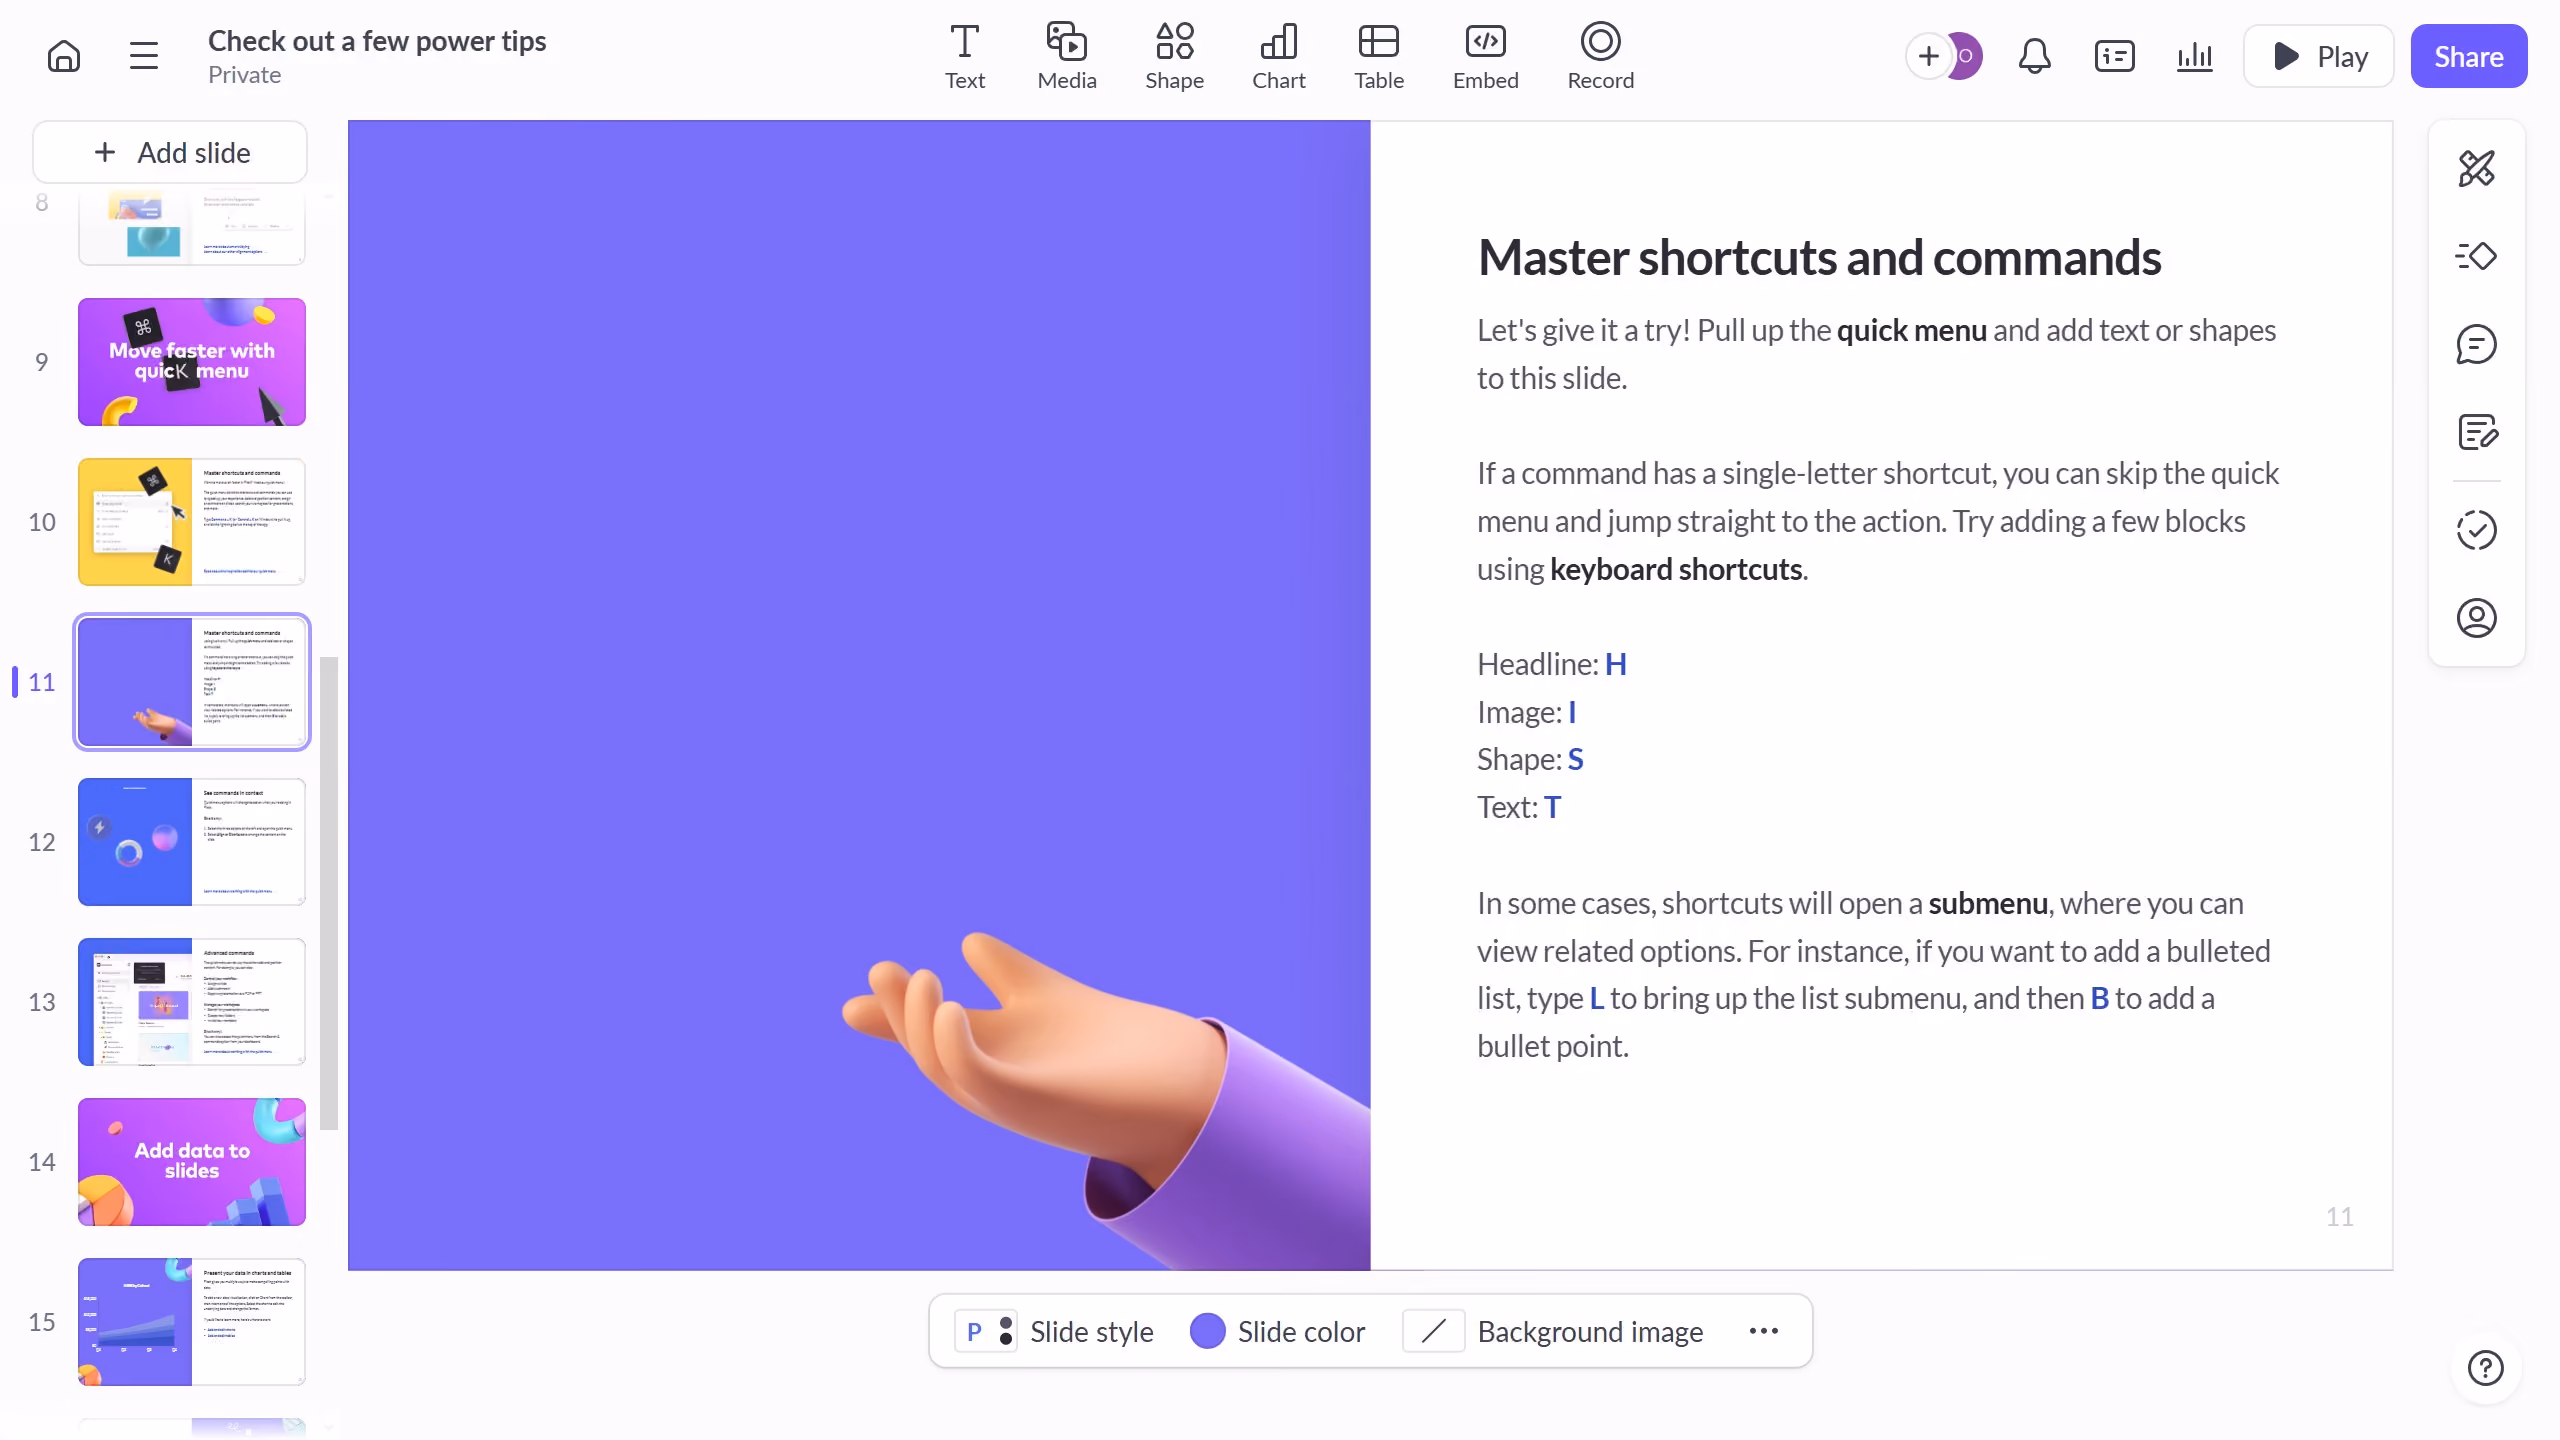Open presentation analytics icon

click(2194, 56)
